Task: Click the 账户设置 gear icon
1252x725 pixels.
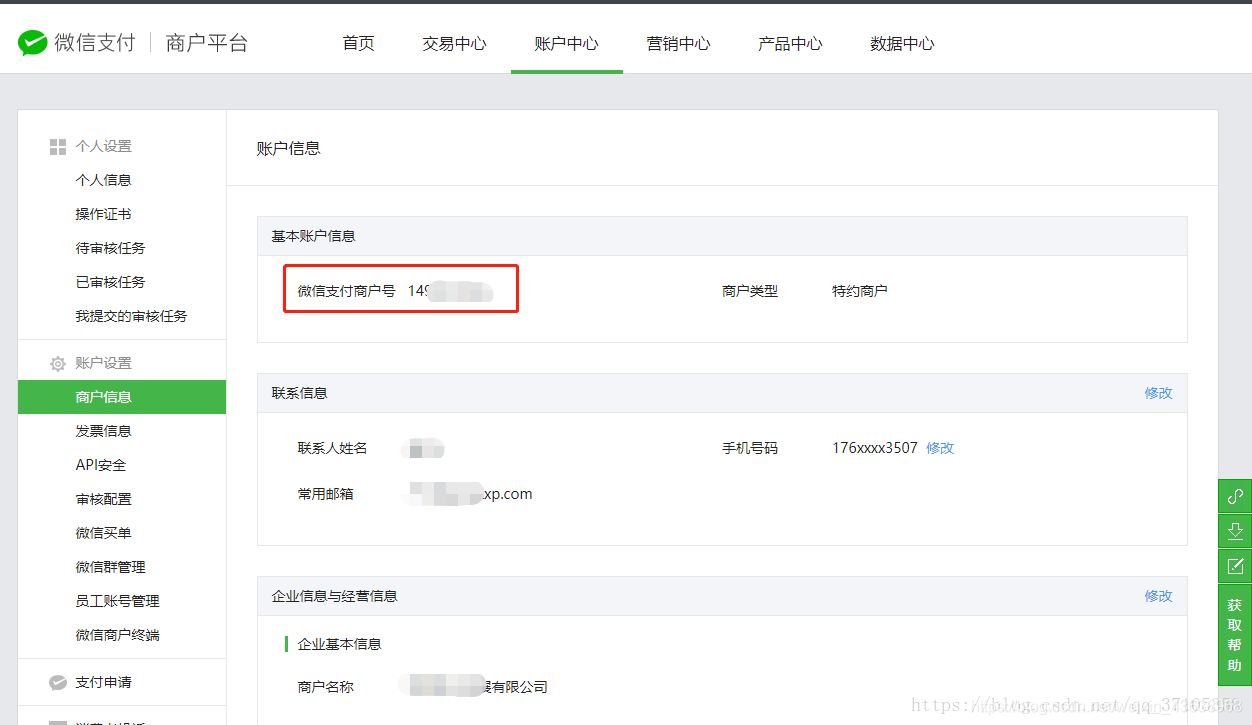Action: tap(58, 364)
